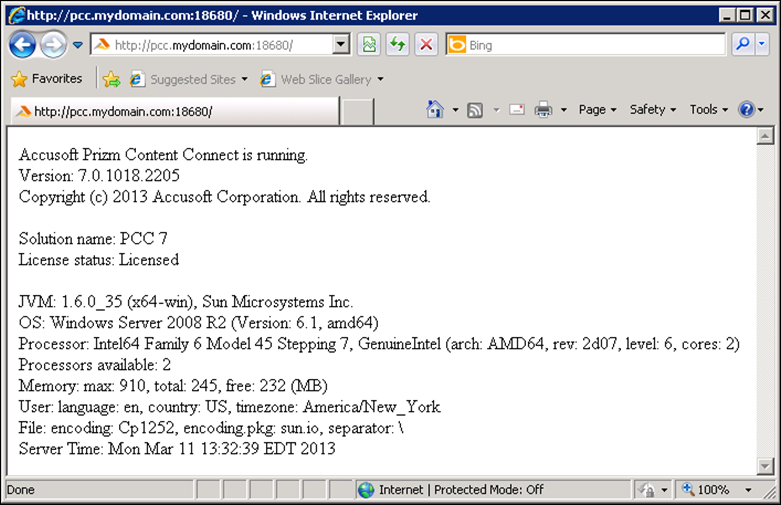The image size is (781, 505).
Task: Click Internet Explorer title bar icon
Action: coord(16,15)
